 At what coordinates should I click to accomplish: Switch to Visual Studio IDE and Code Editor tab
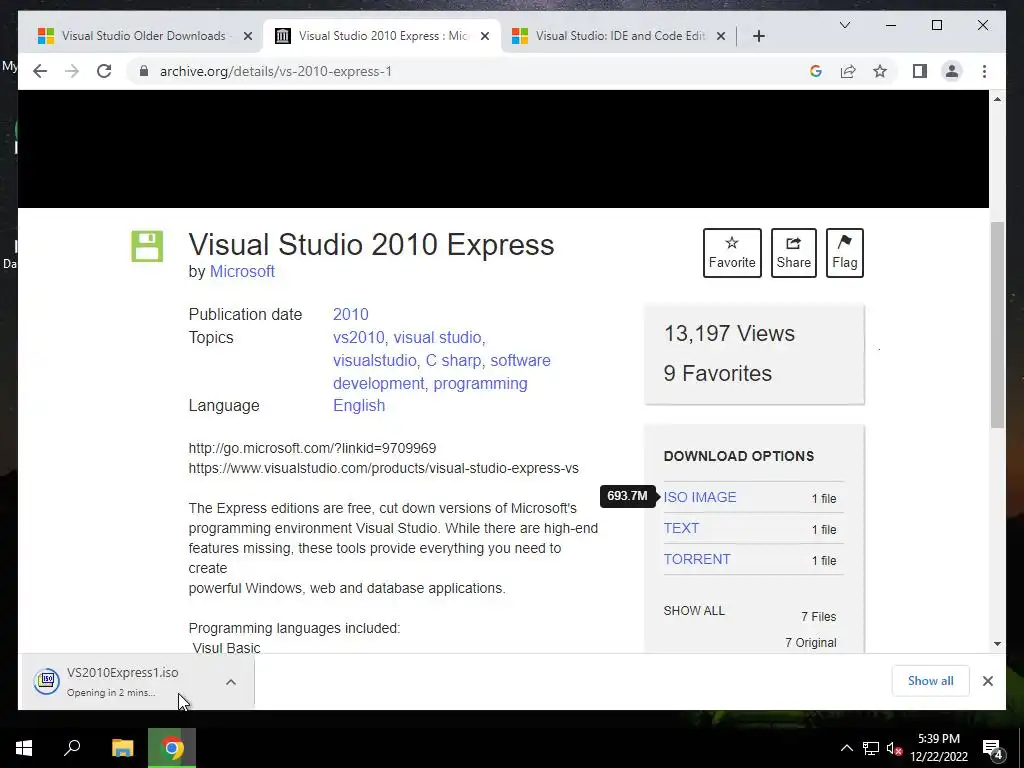coord(618,36)
